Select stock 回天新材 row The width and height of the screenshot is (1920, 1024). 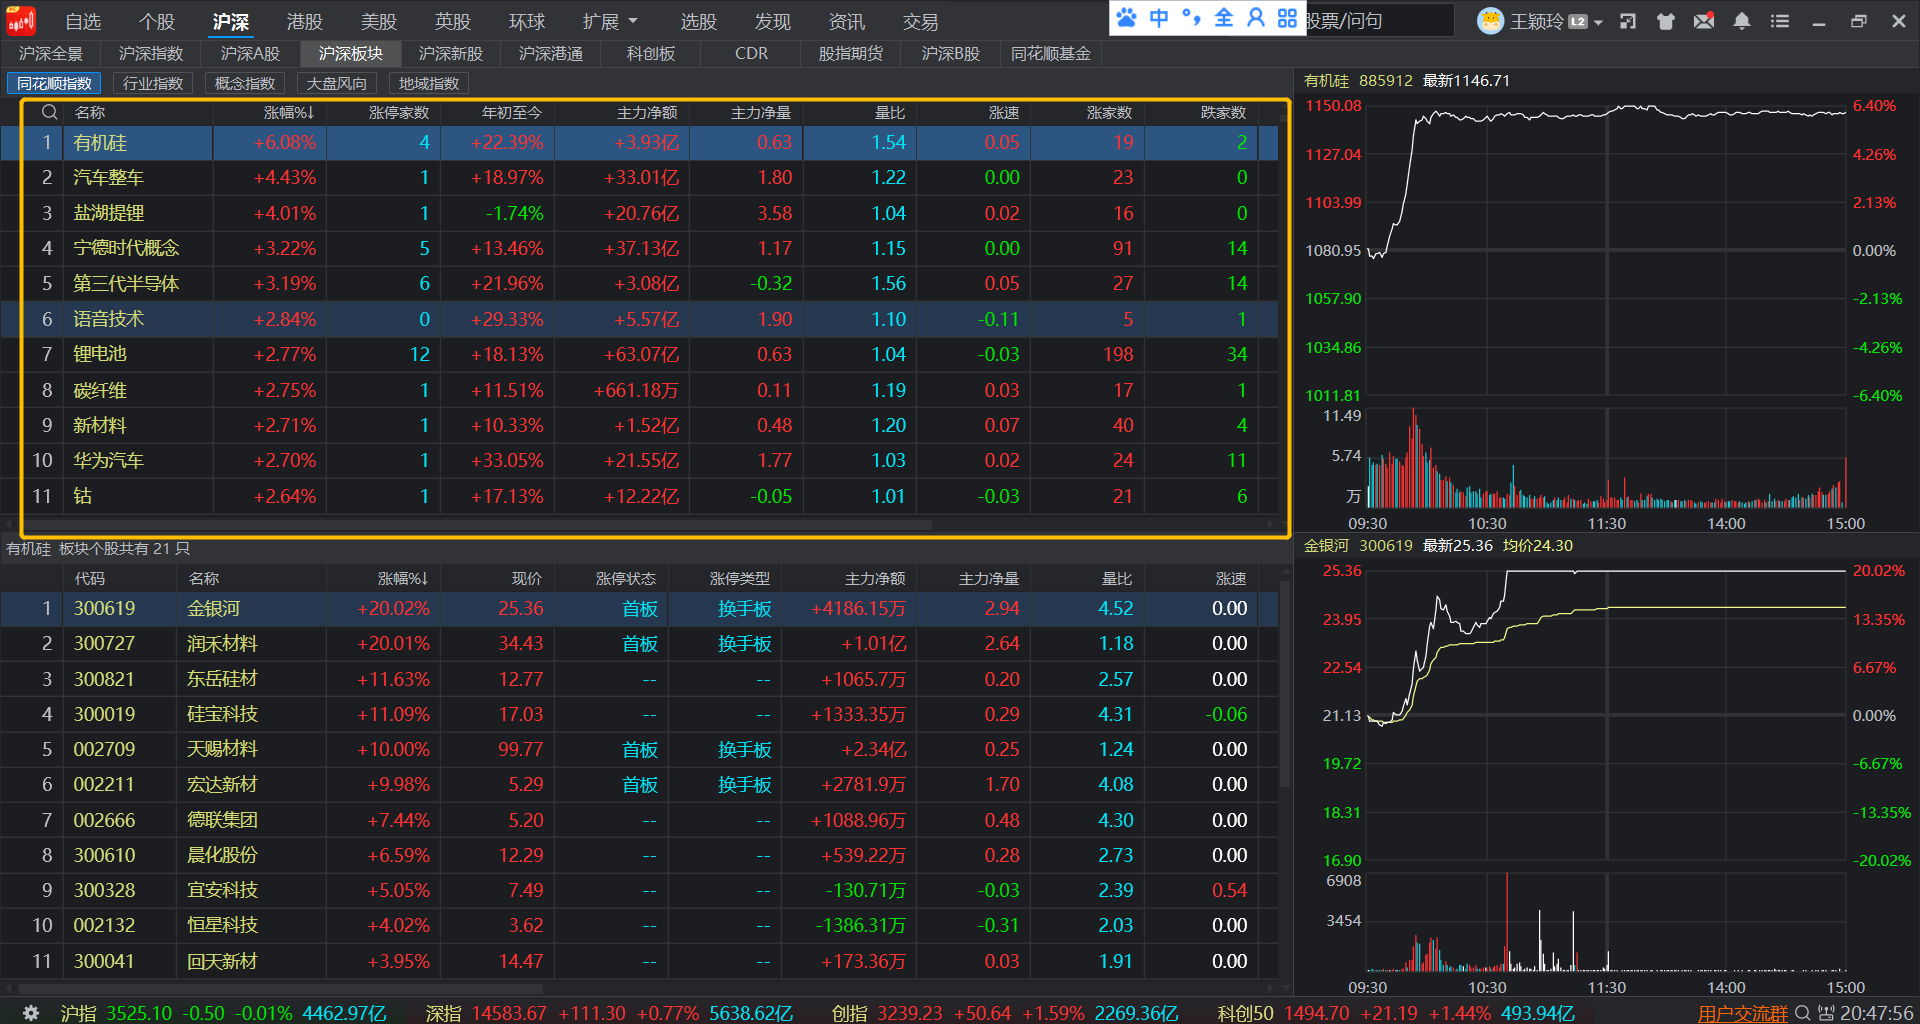(x=640, y=961)
